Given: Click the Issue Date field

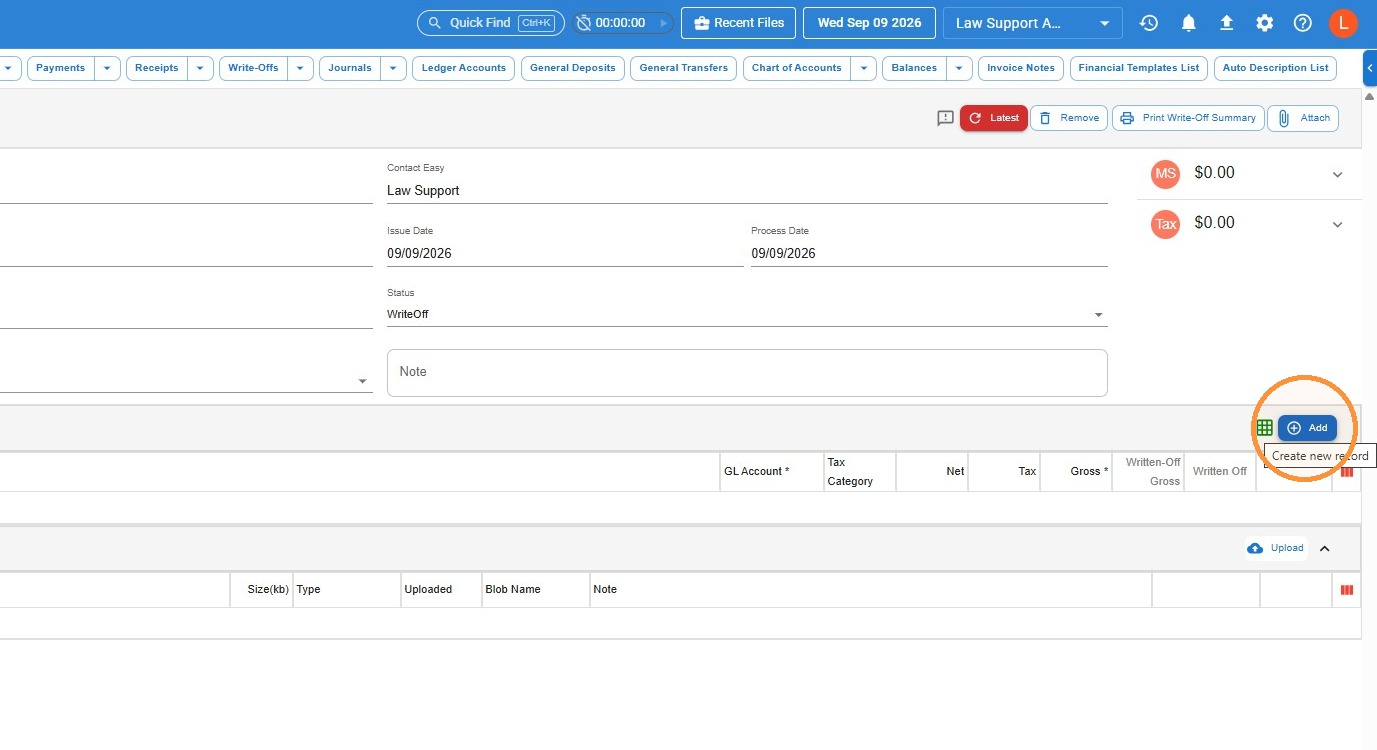Looking at the screenshot, I should point(565,253).
